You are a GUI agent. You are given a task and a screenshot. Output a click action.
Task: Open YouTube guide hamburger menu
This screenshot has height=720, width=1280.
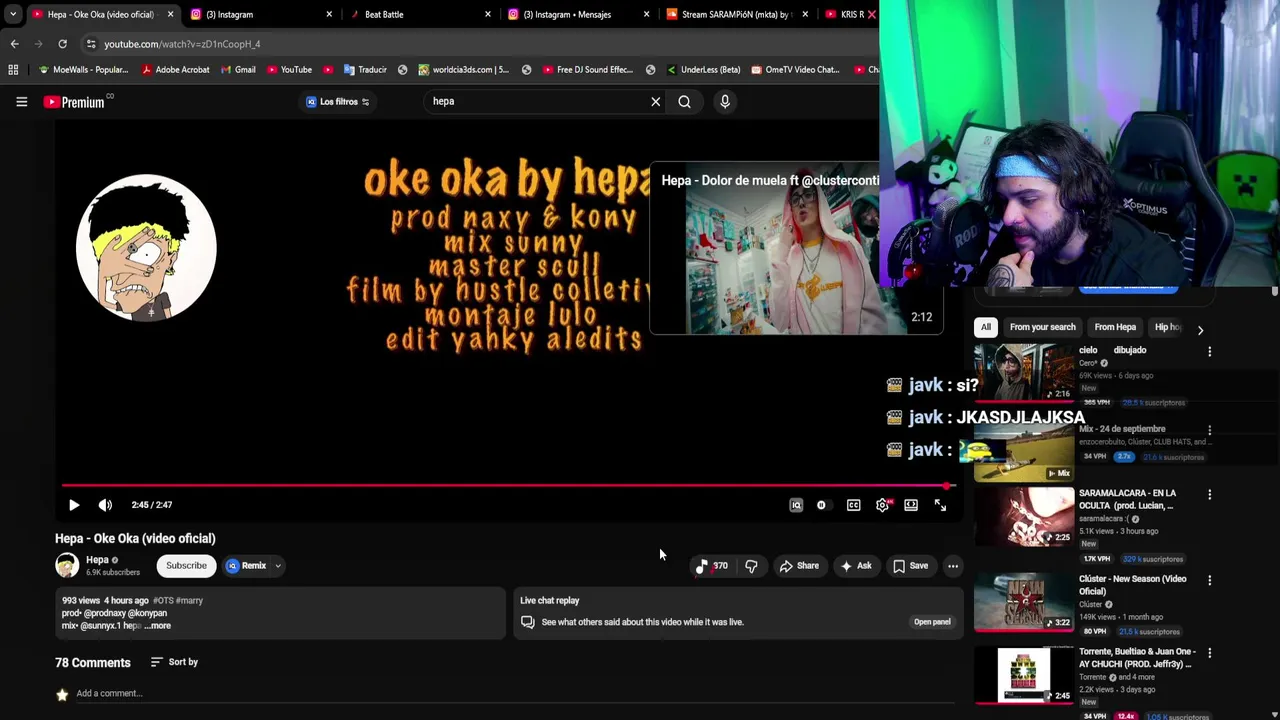coord(21,101)
